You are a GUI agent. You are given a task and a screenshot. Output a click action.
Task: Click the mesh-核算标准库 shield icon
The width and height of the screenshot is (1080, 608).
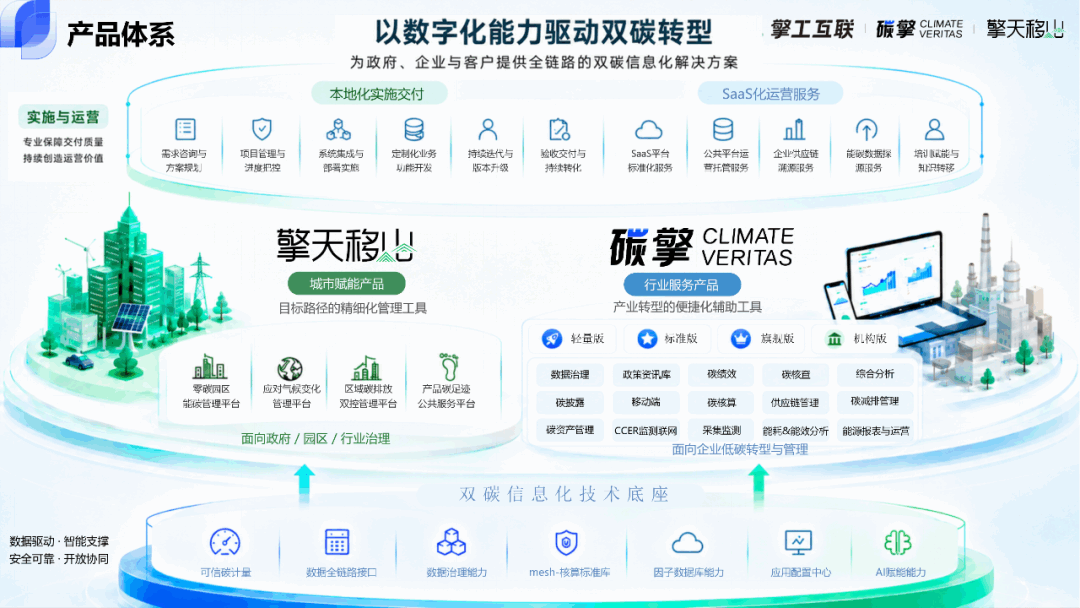coord(566,543)
